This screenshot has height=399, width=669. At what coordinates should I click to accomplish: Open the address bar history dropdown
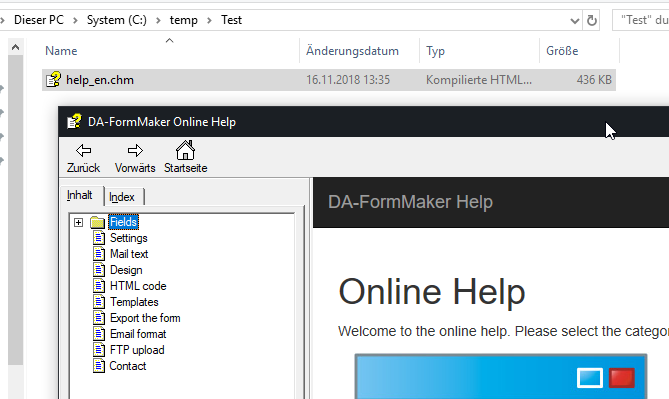coord(575,20)
